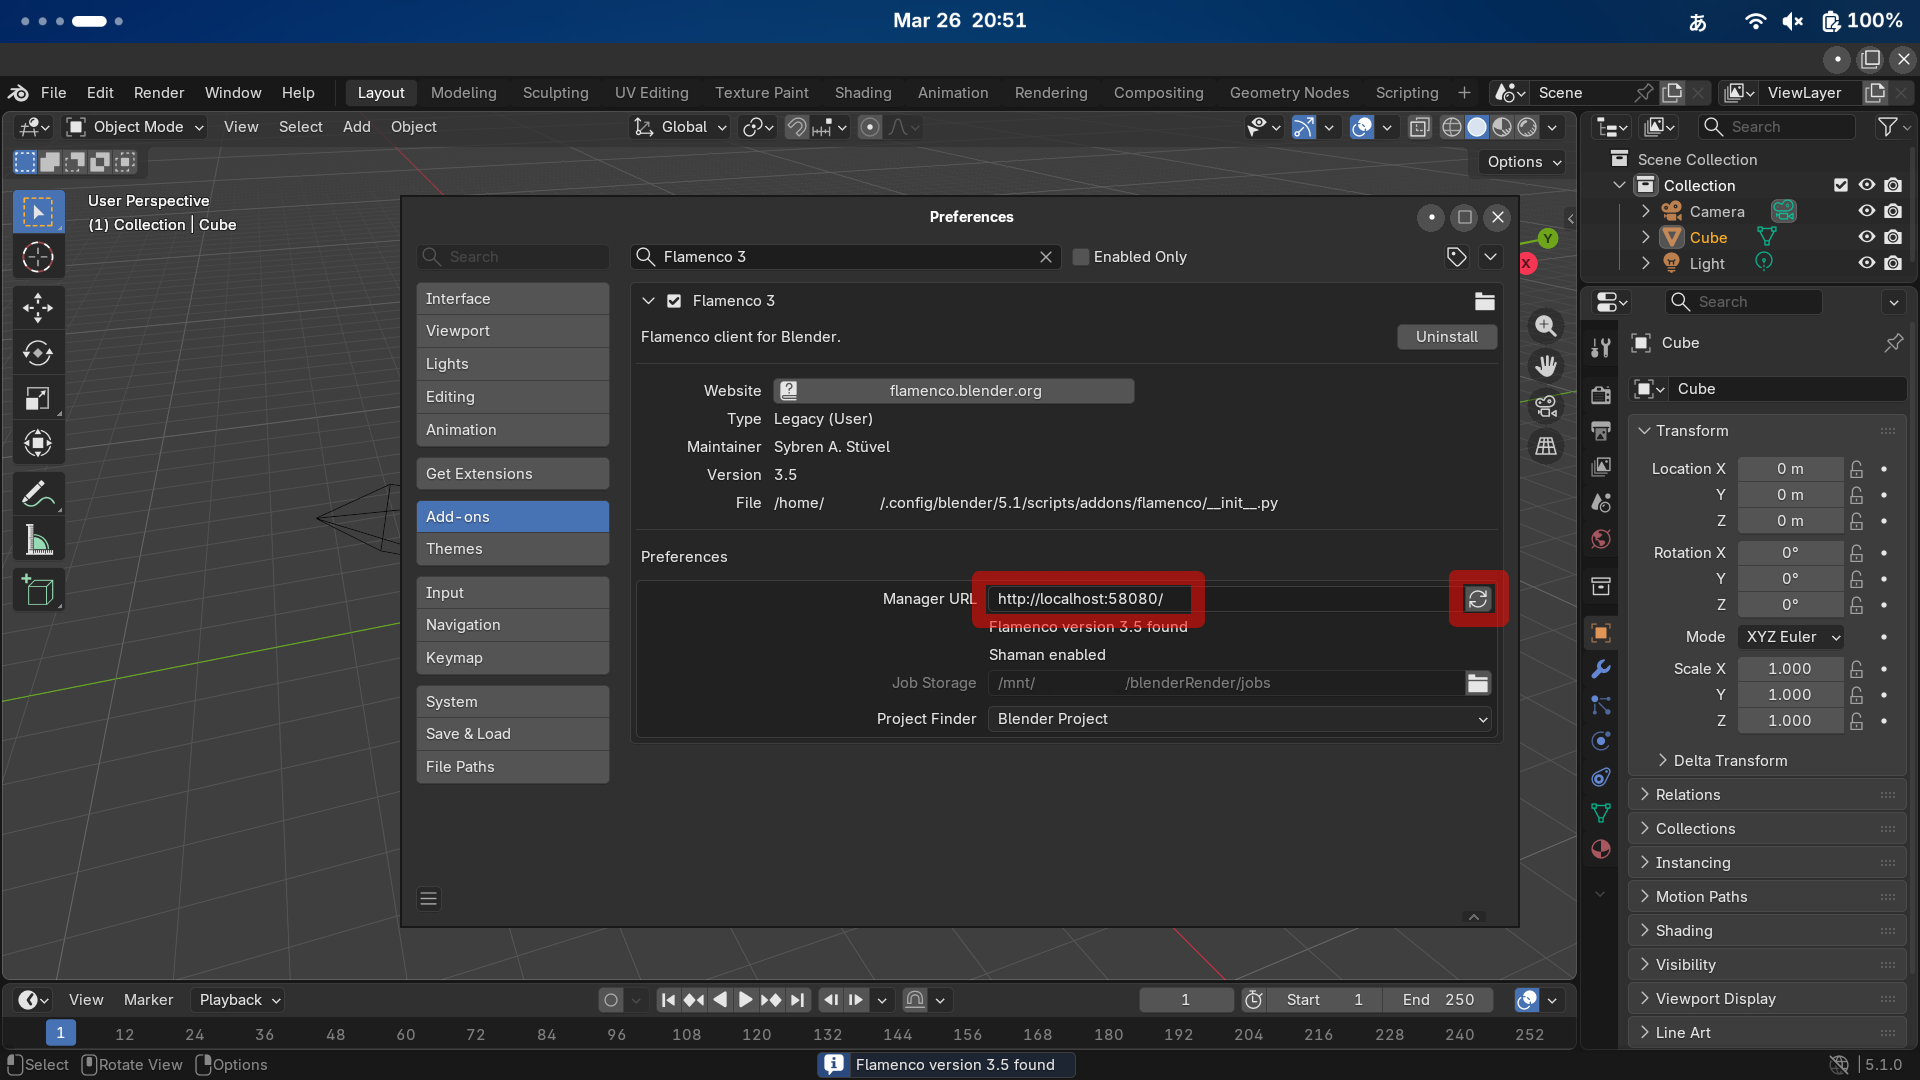The image size is (1920, 1080).
Task: Toggle the Enabled Only checkbox
Action: click(1081, 257)
